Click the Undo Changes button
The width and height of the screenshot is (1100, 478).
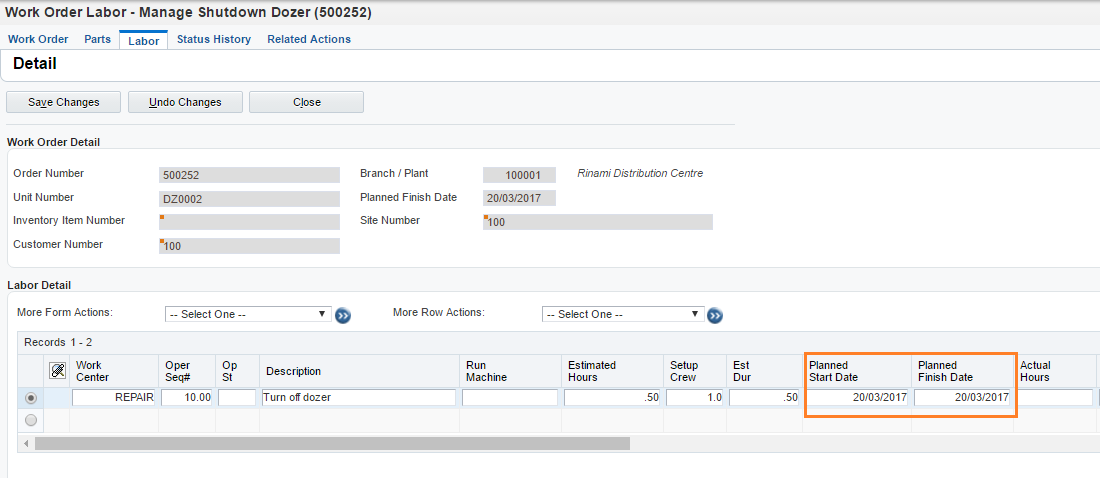[185, 102]
